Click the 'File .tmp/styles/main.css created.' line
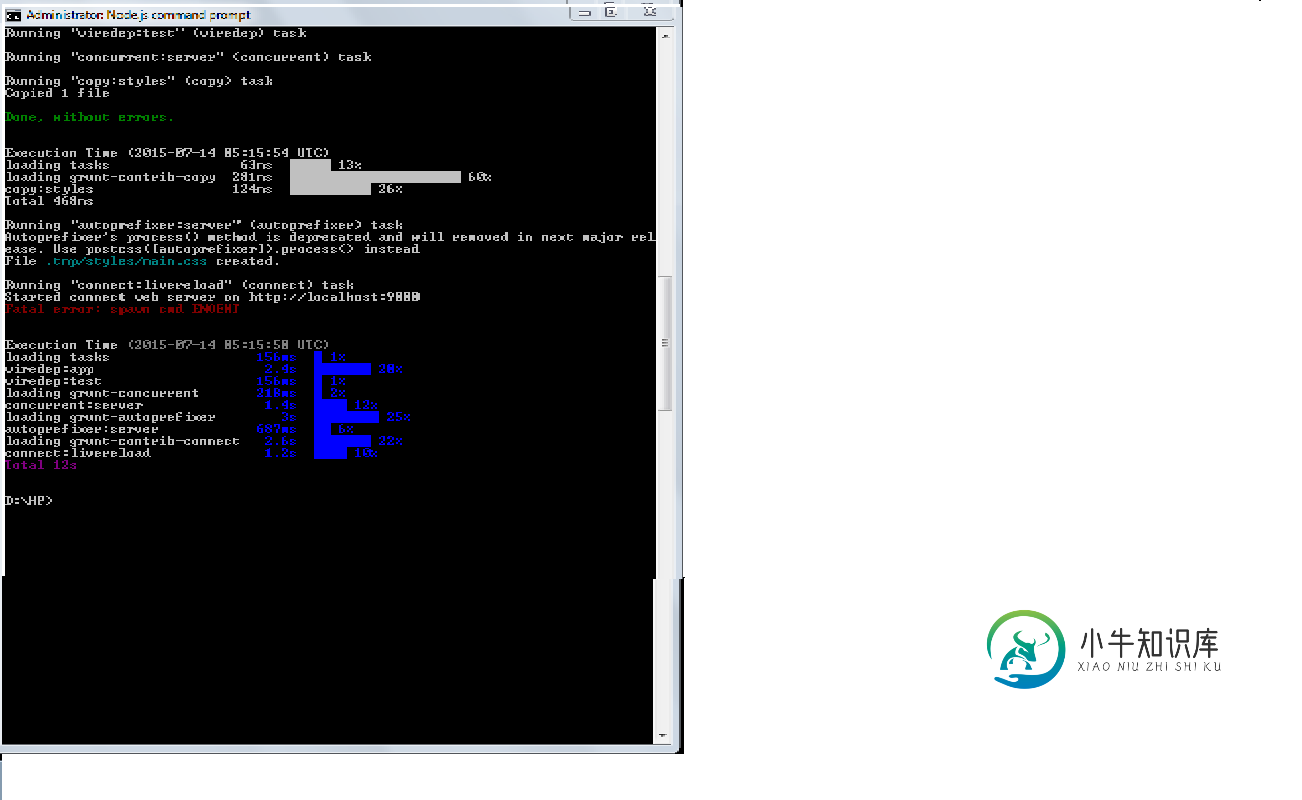This screenshot has height=800, width=1302. tap(143, 261)
